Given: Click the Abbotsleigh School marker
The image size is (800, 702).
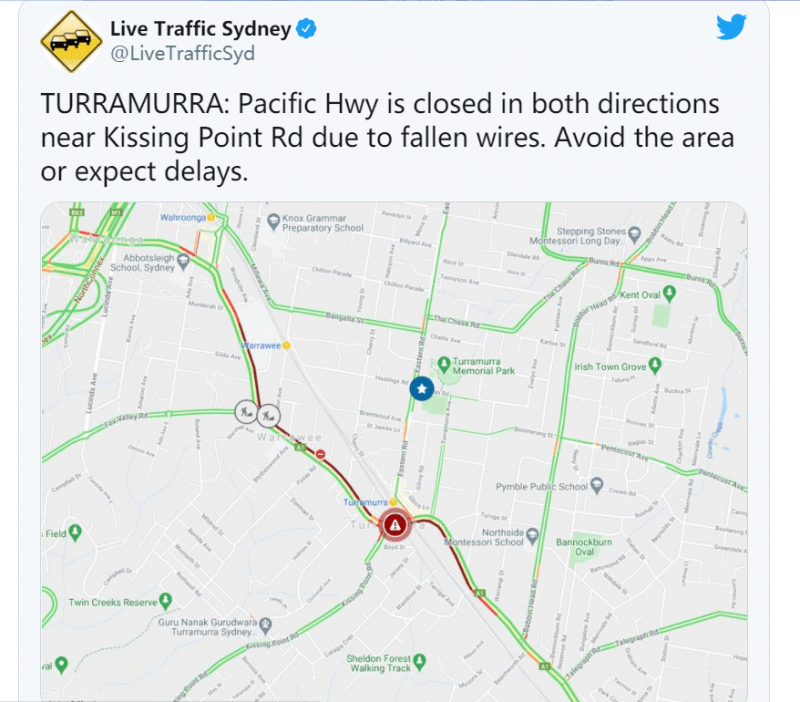Looking at the screenshot, I should (x=183, y=262).
